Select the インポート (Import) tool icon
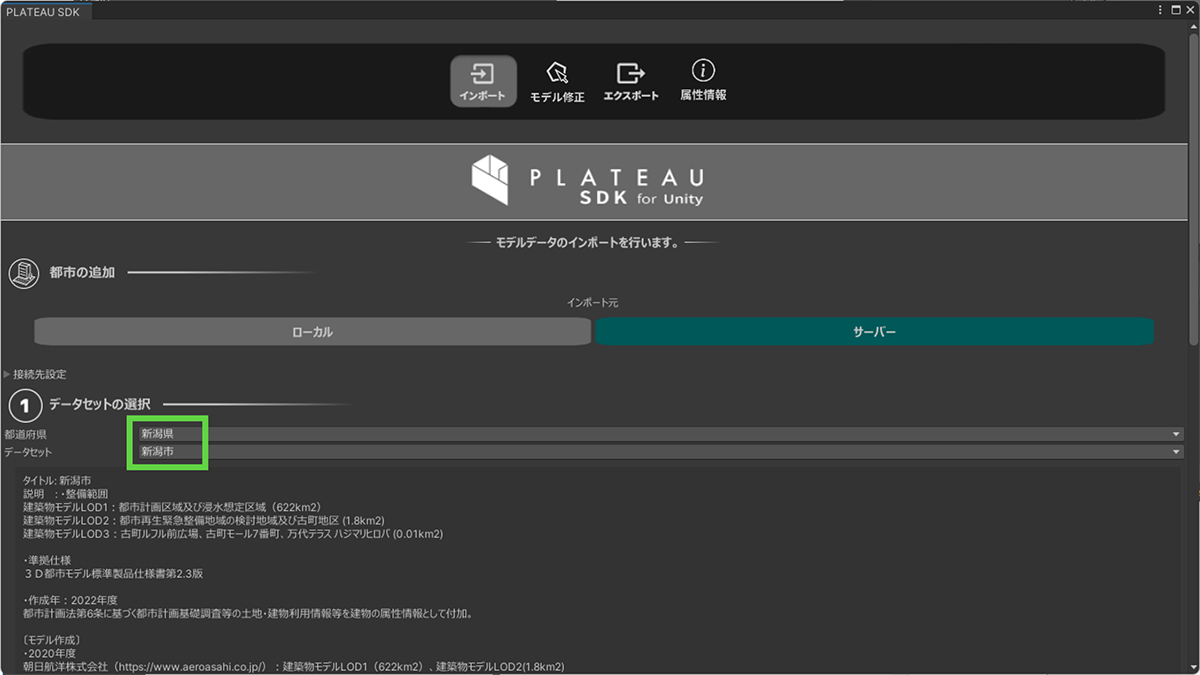This screenshot has height=675, width=1200. 483,81
